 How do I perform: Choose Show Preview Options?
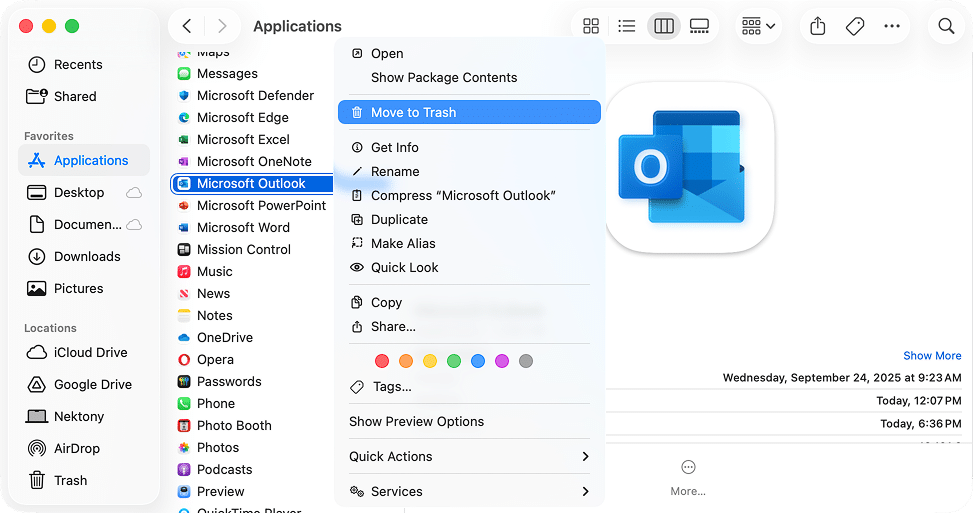[469, 422]
